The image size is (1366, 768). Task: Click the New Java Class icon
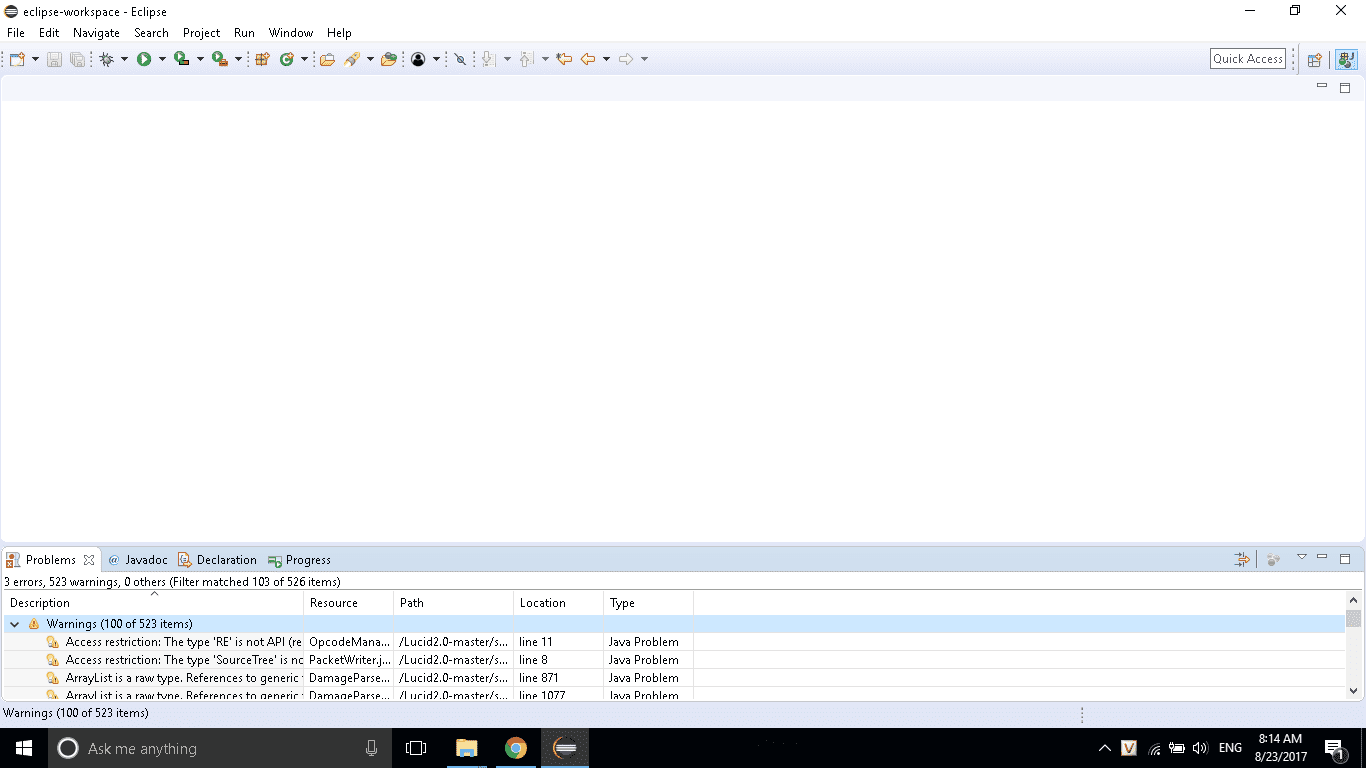coord(286,59)
